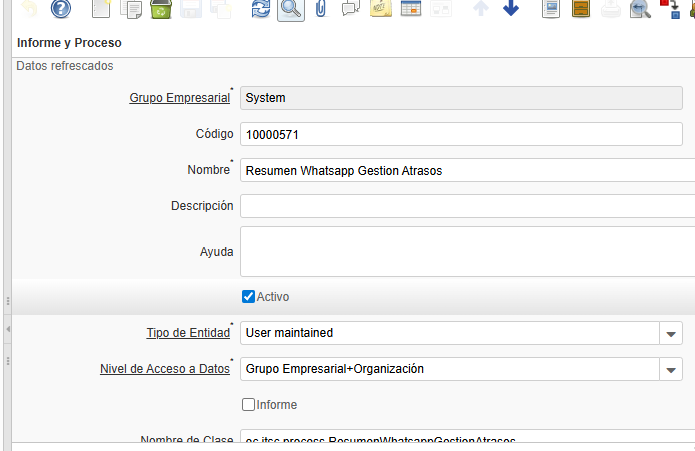
Task: Open the Chat speech bubble icon
Action: pos(350,10)
